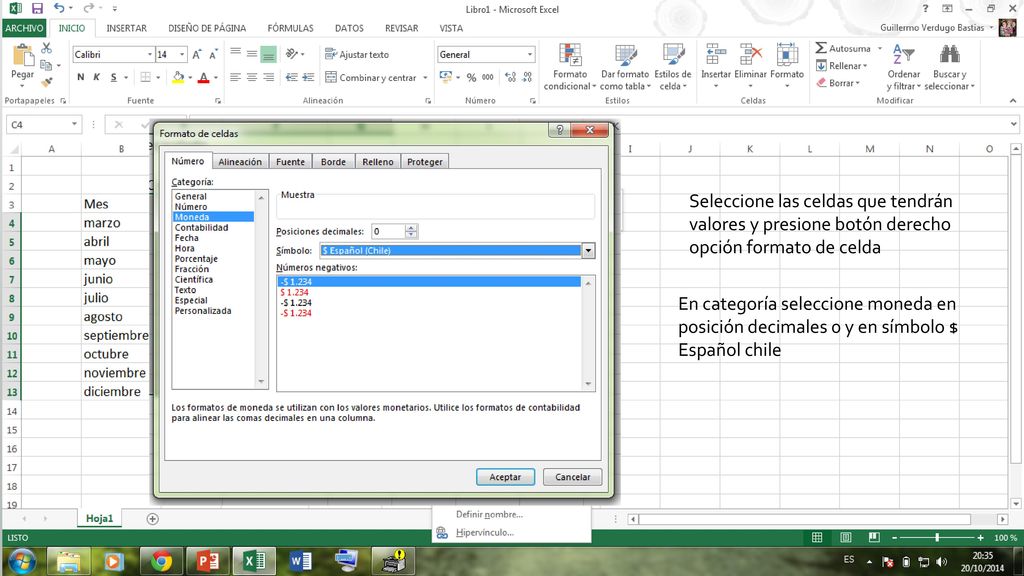
Task: Click the undo arrow icon
Action: pos(59,8)
